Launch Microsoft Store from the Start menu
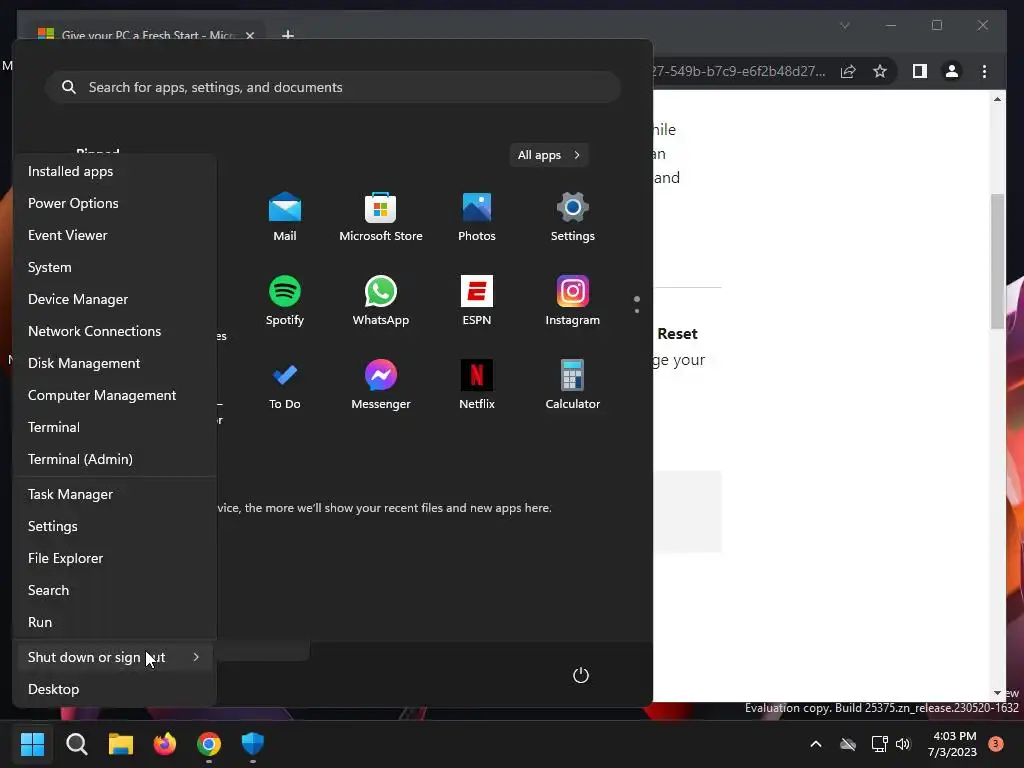 (381, 217)
